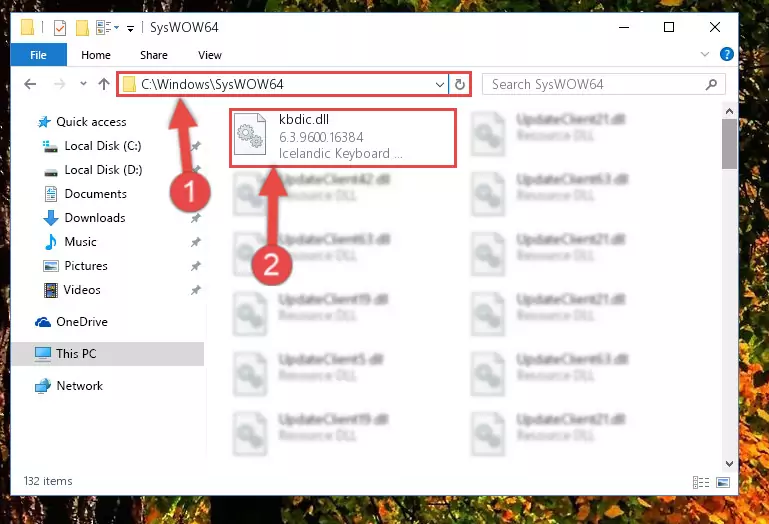Click the Search SysWOW64 field
Viewport: 769px width, 524px height.
point(603,84)
